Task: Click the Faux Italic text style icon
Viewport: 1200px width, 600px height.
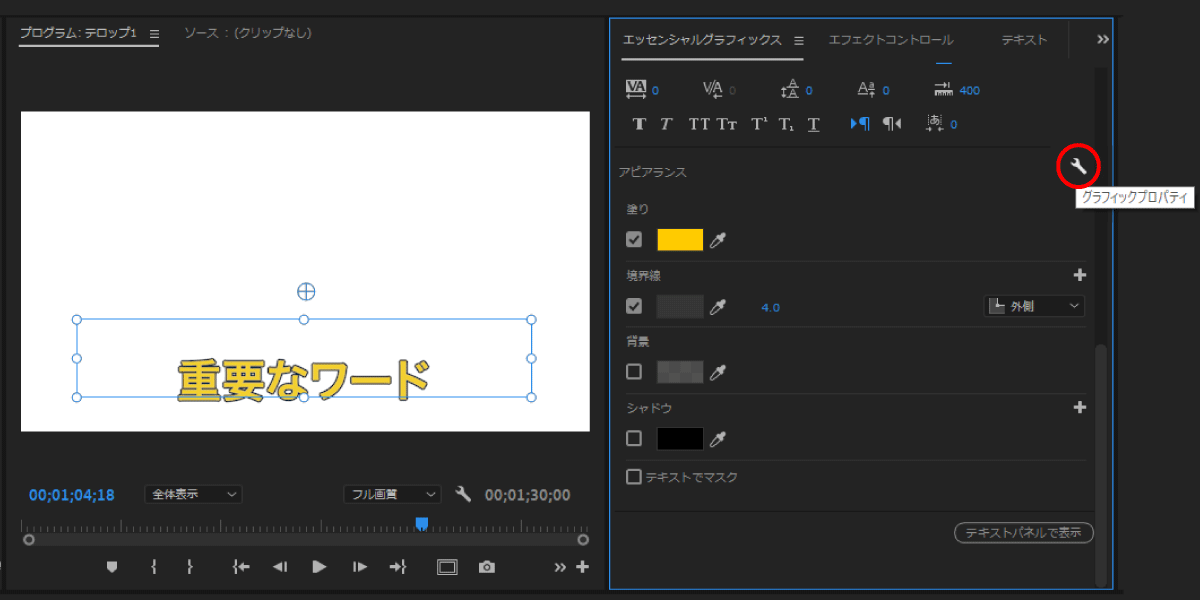Action: (x=666, y=124)
